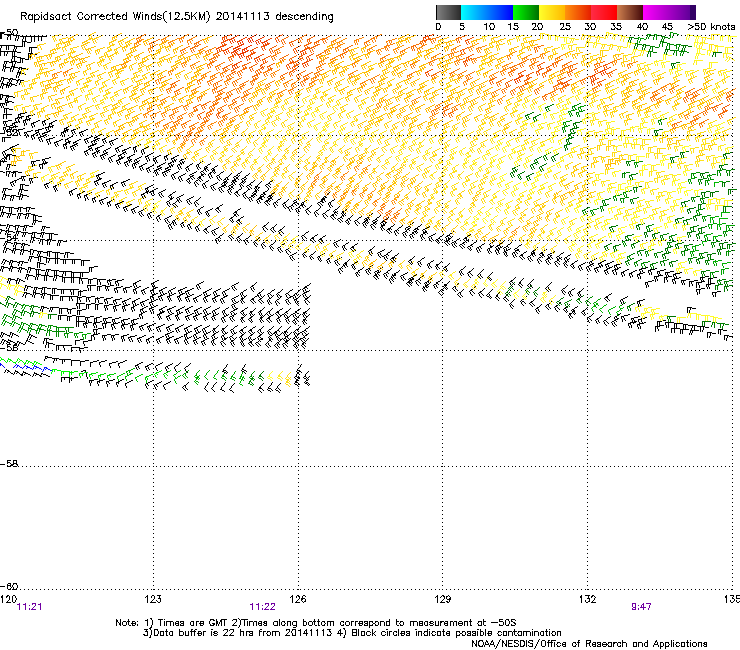The image size is (740, 650).
Task: Click the longitude label 120
Action: 8,599
